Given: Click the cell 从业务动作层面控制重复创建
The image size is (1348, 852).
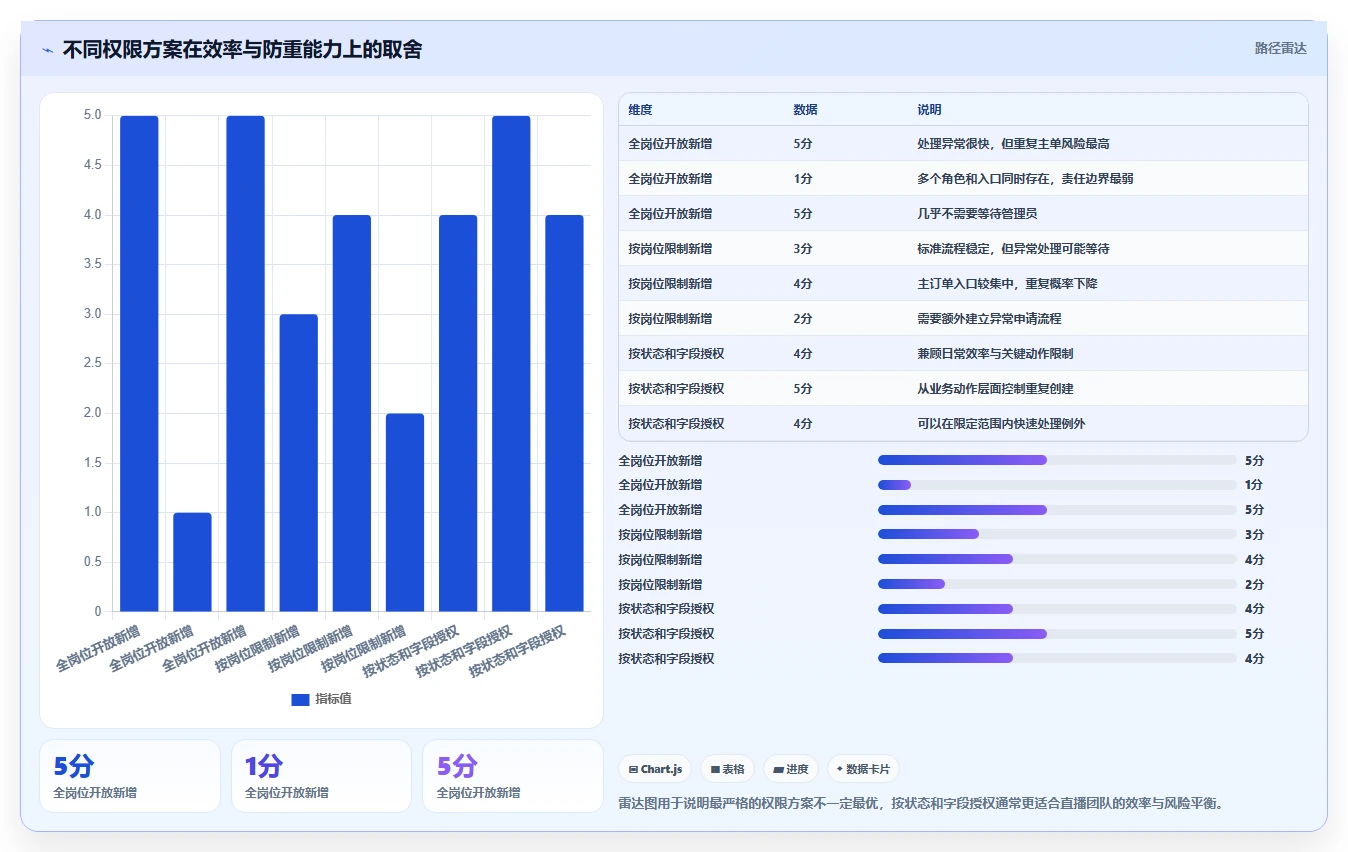Looking at the screenshot, I should (995, 389).
